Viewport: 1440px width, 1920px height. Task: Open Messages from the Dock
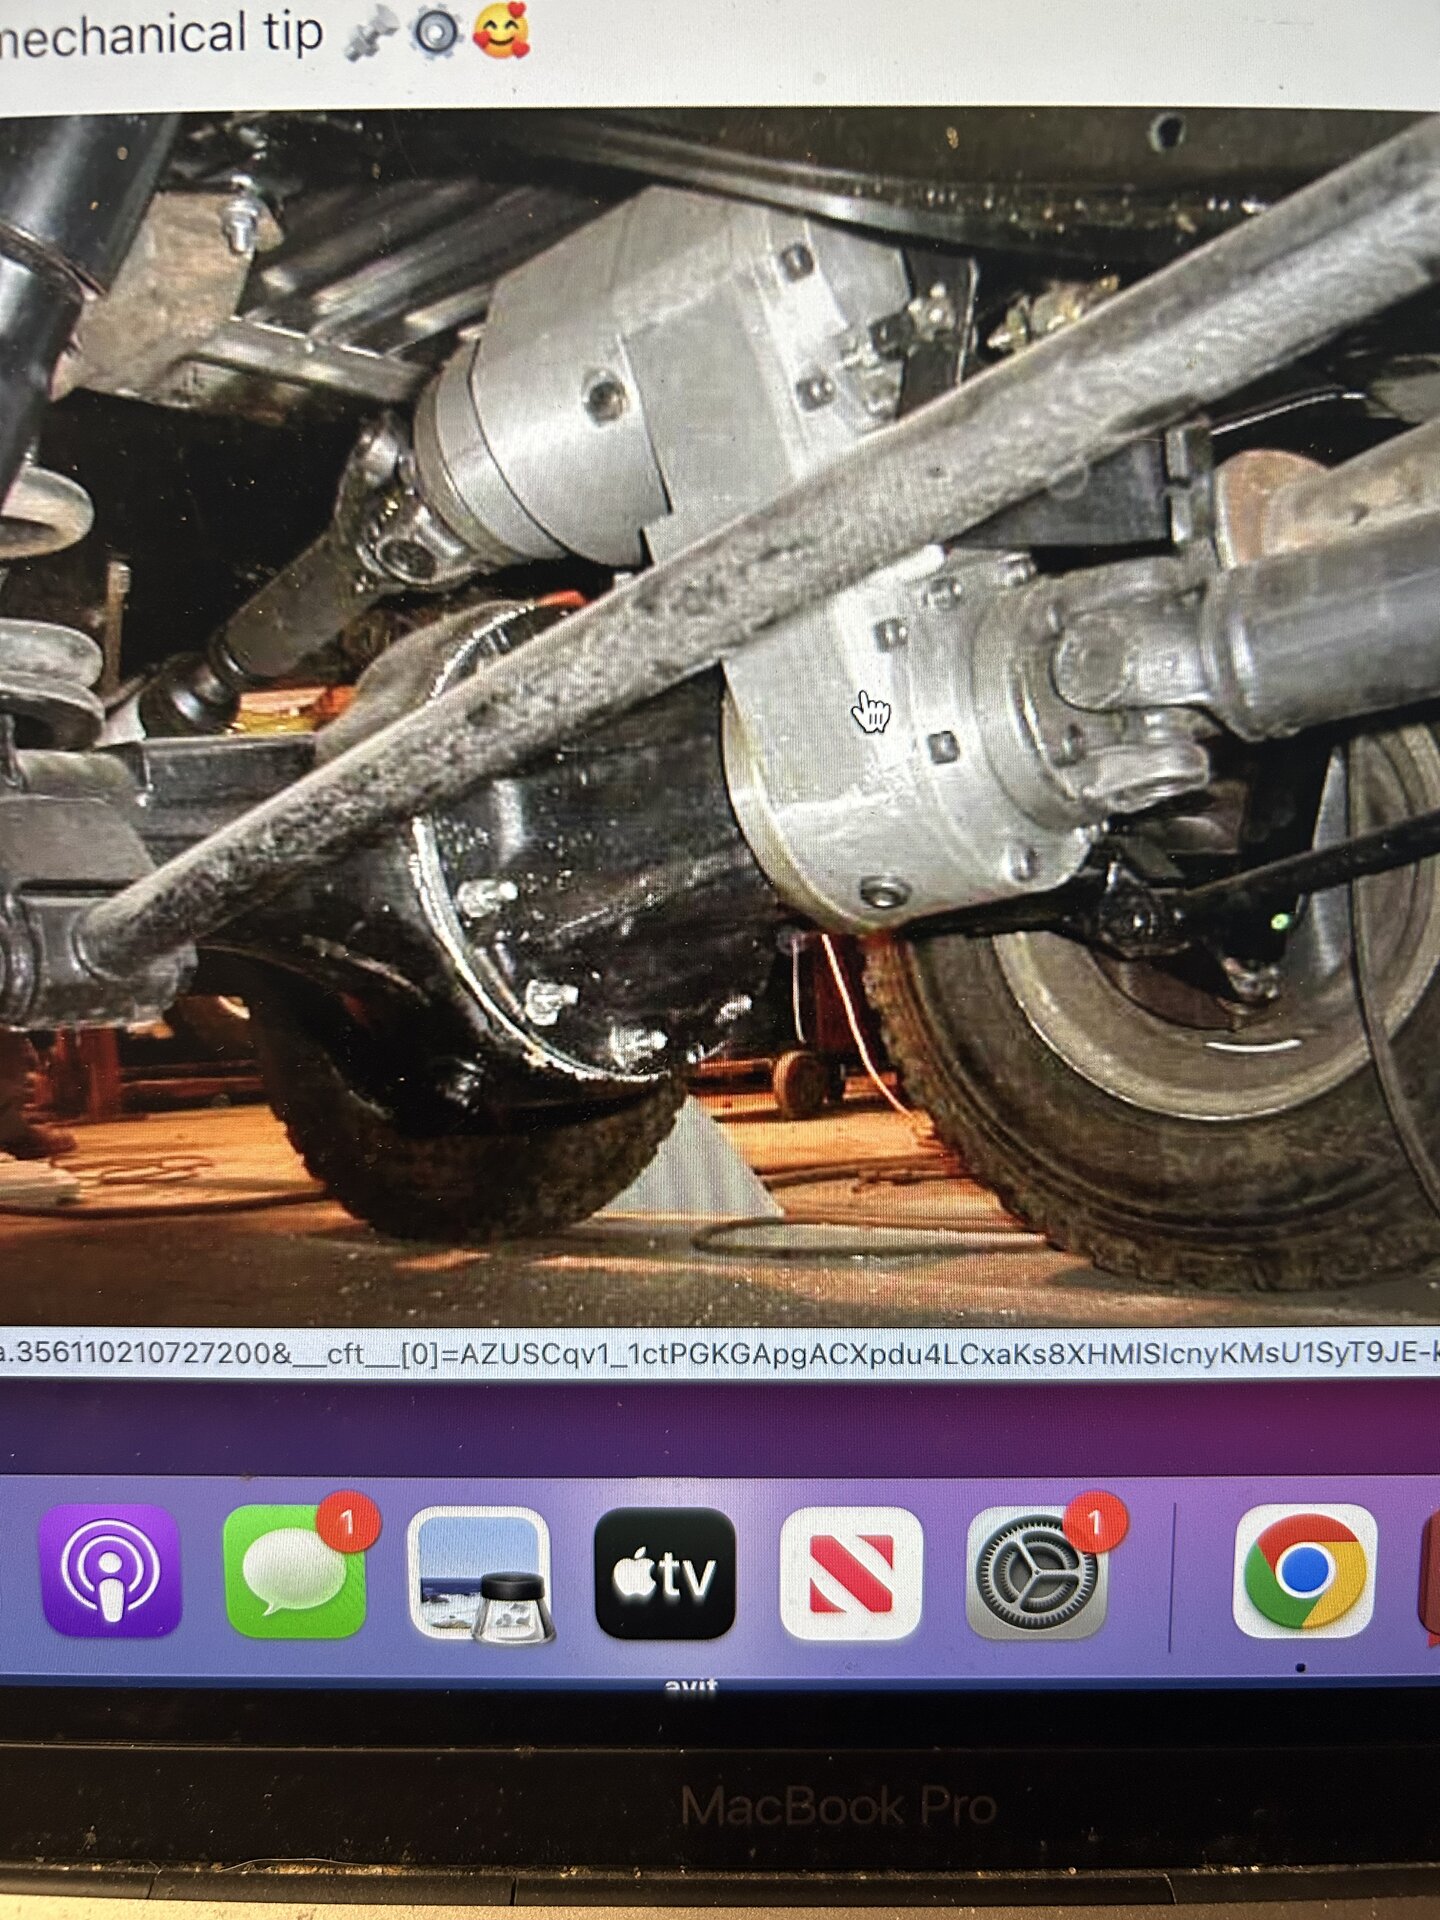[x=295, y=1571]
